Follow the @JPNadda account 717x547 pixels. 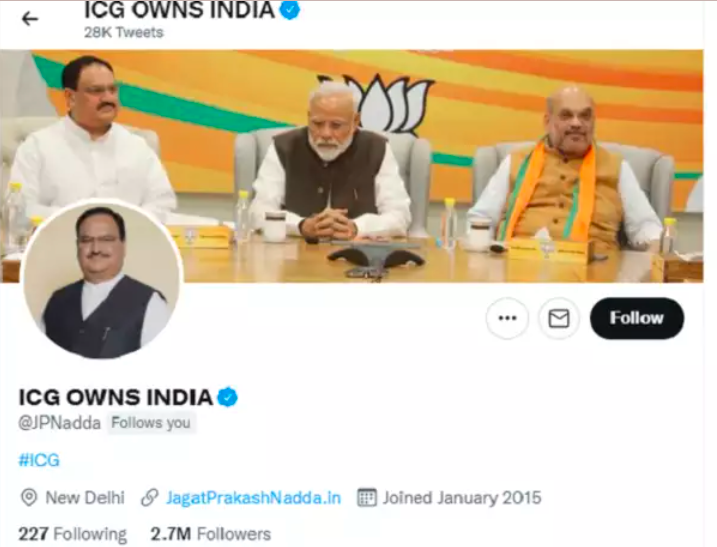[x=637, y=318]
